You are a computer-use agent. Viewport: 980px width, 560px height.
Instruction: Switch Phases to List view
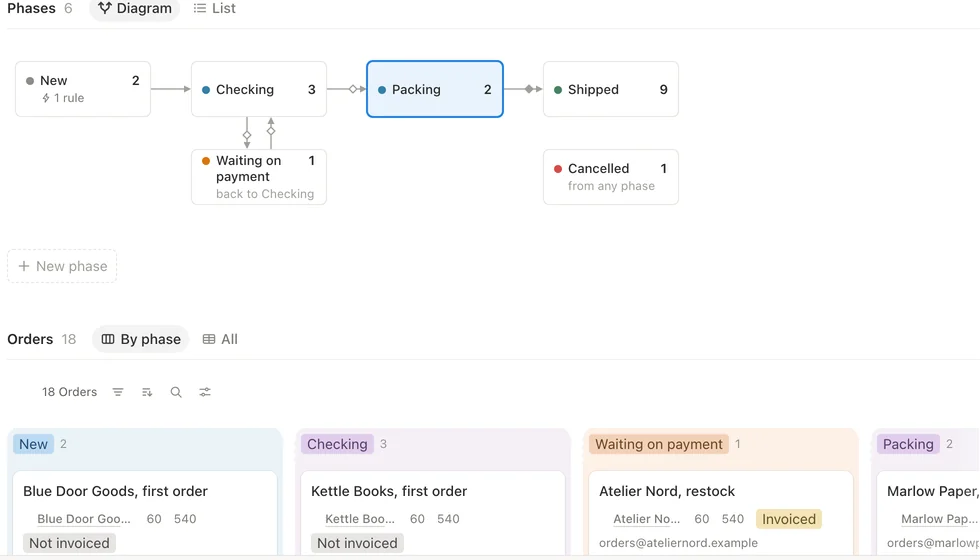(x=214, y=9)
